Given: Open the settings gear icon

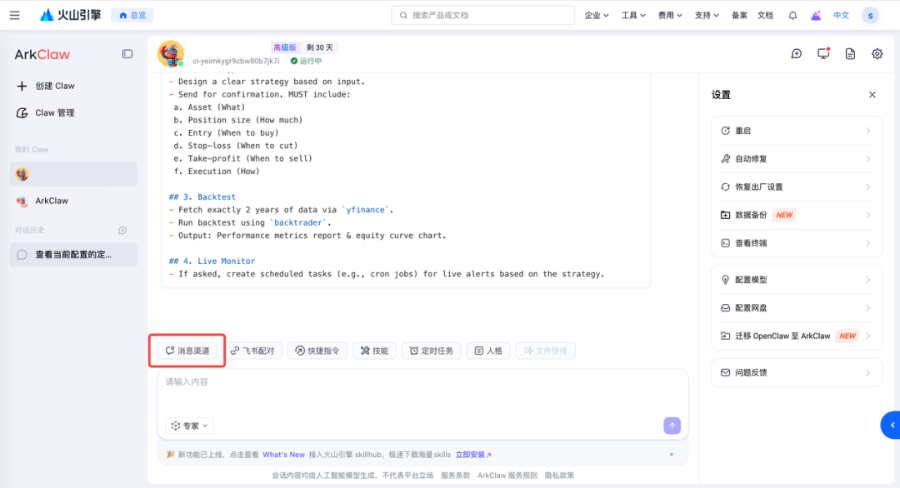Looking at the screenshot, I should tap(877, 54).
